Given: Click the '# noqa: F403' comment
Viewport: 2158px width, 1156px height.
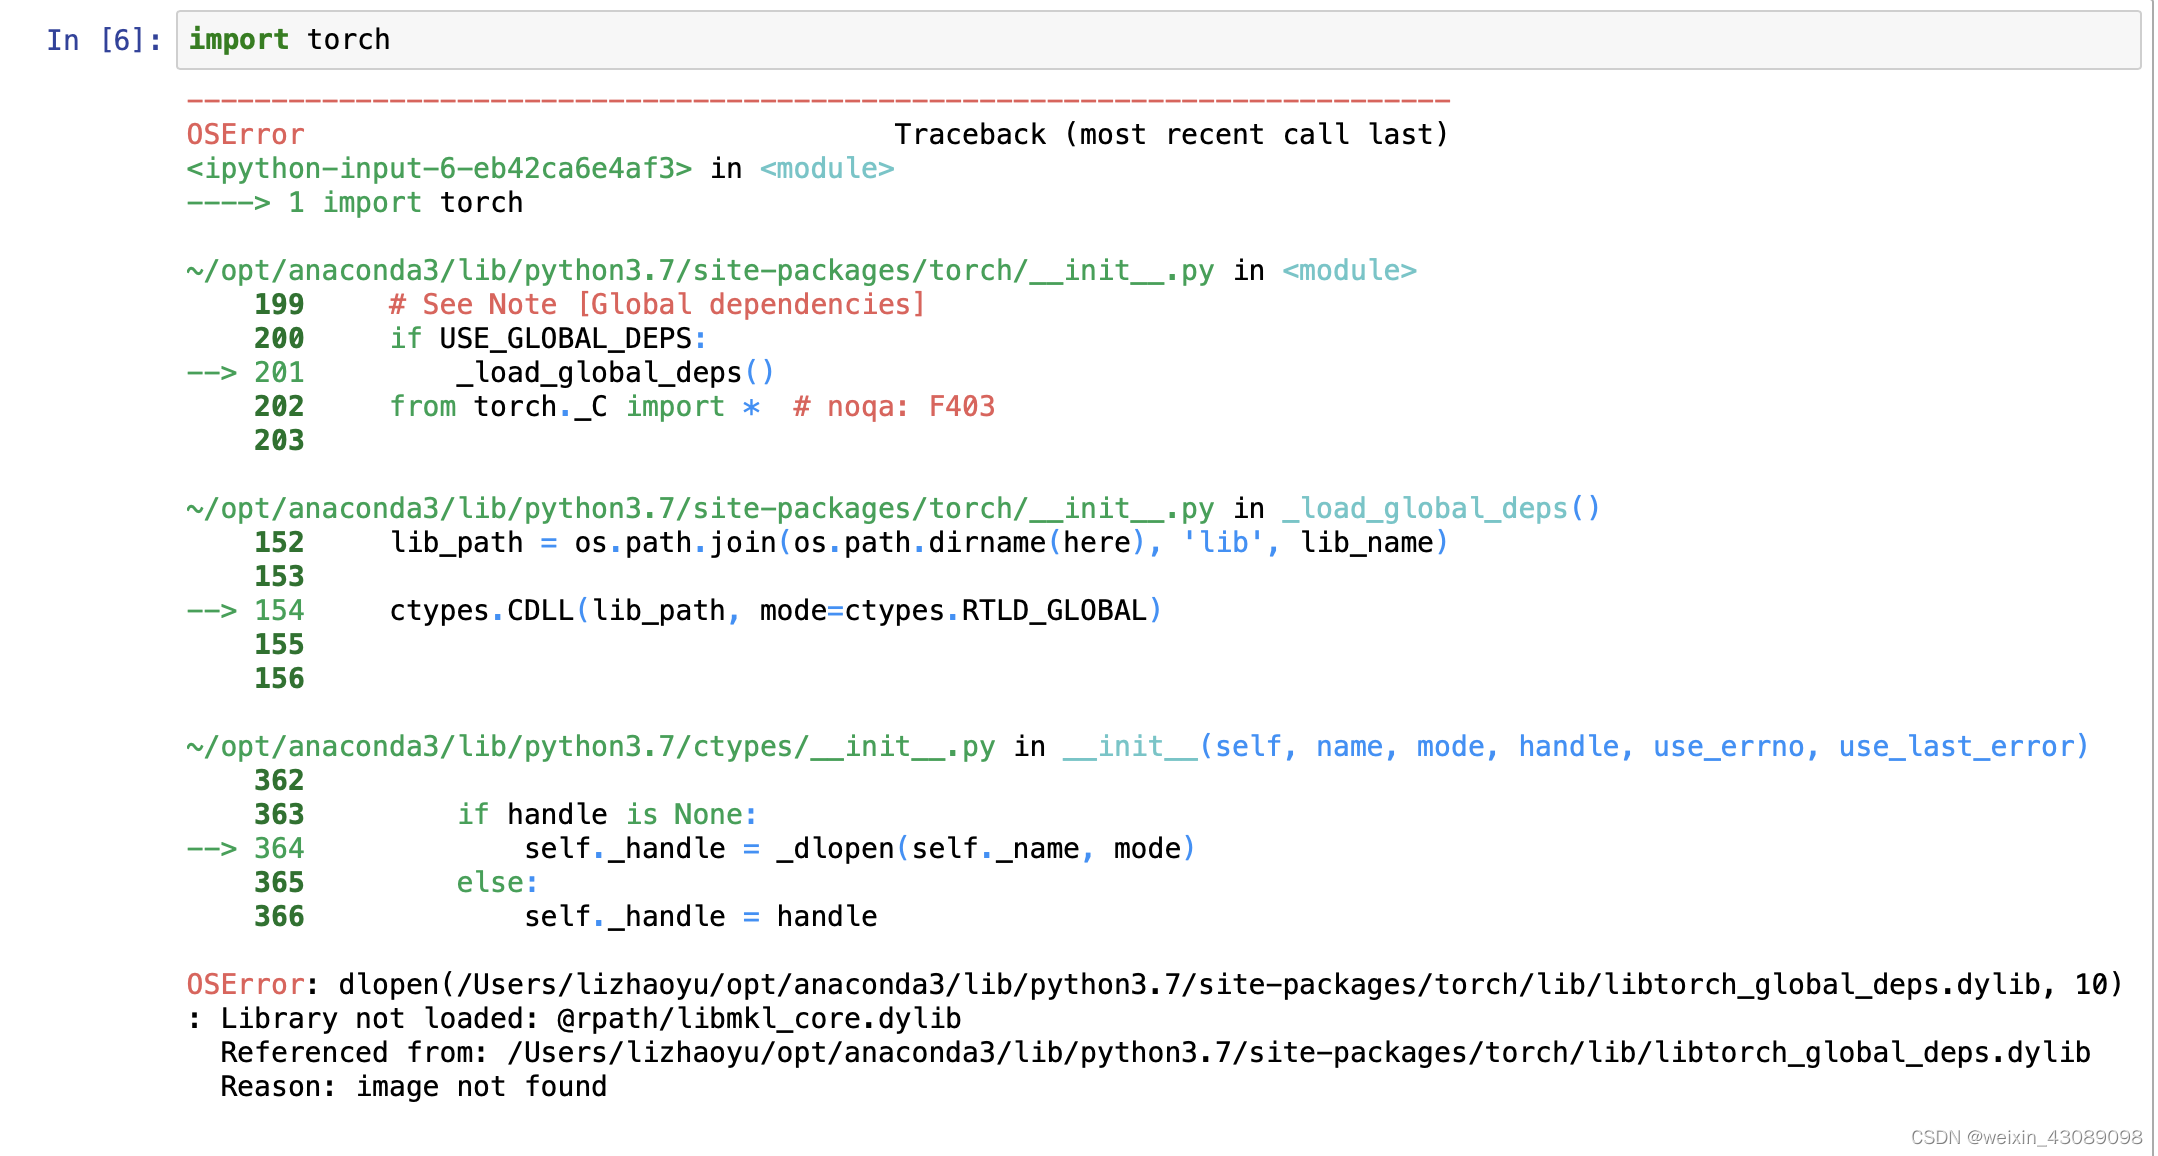Looking at the screenshot, I should [894, 406].
